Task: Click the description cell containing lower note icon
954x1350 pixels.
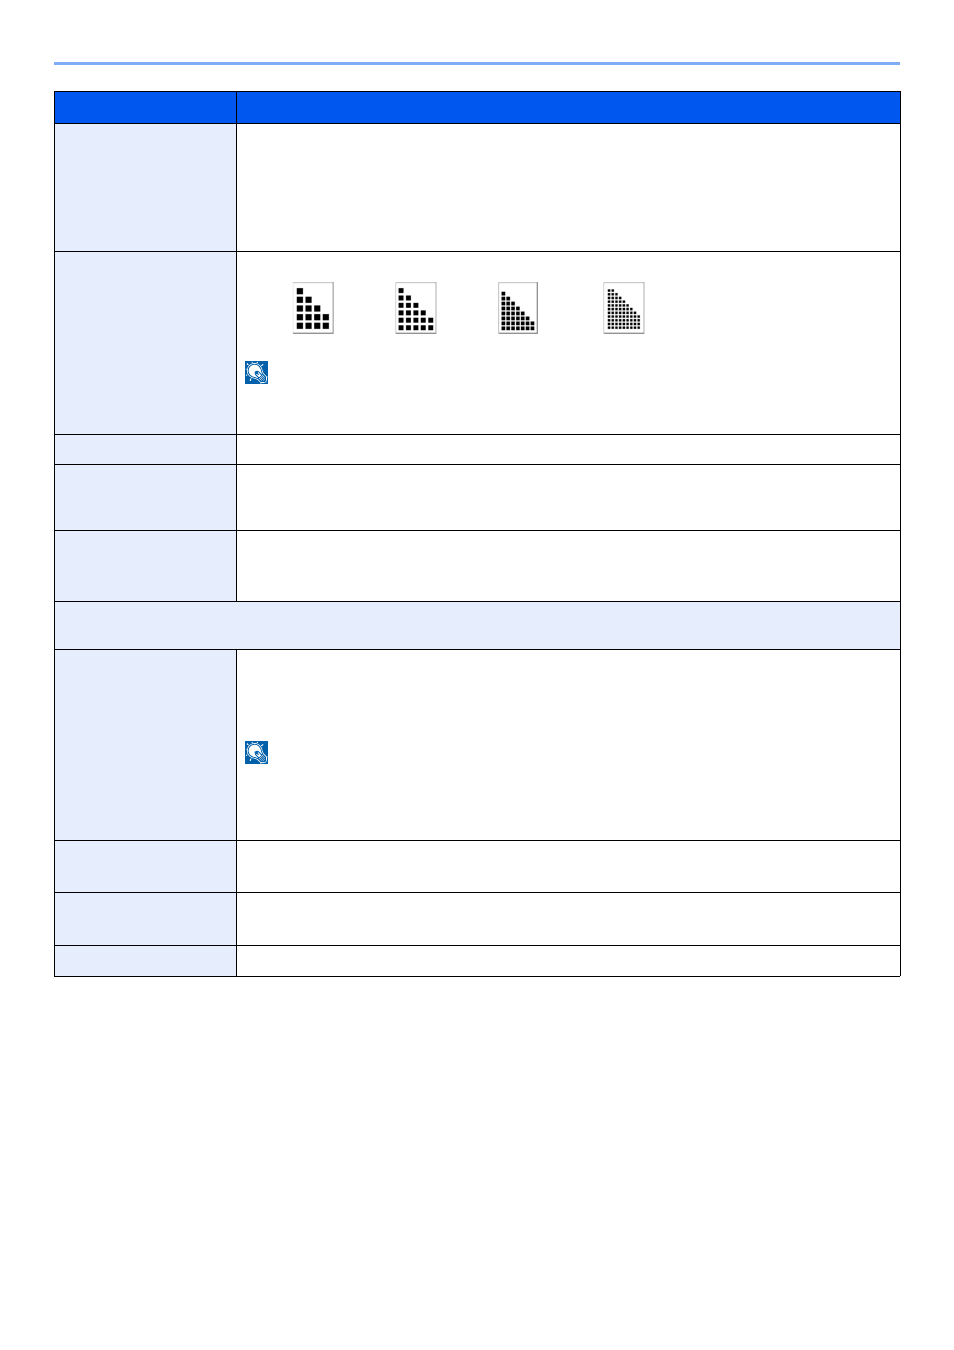Action: 568,745
